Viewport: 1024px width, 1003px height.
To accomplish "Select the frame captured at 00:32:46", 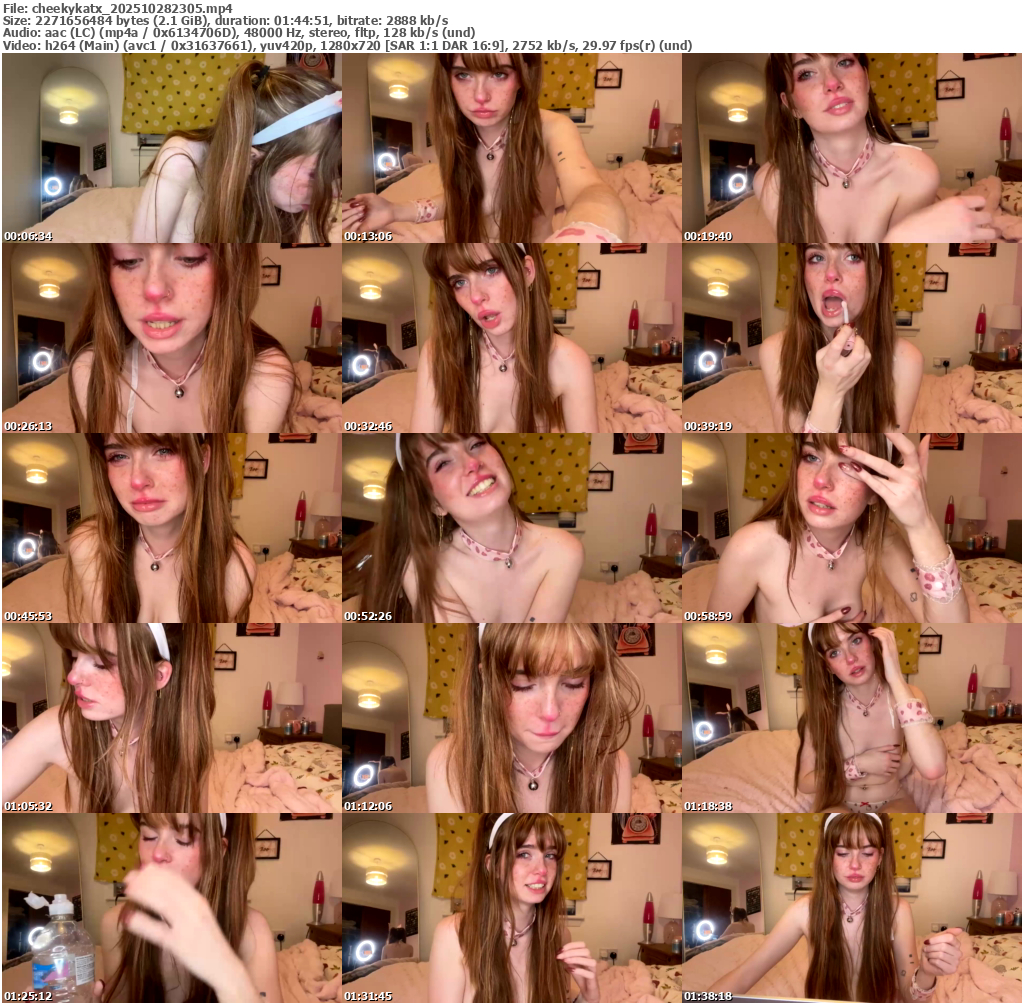I will tap(512, 338).
